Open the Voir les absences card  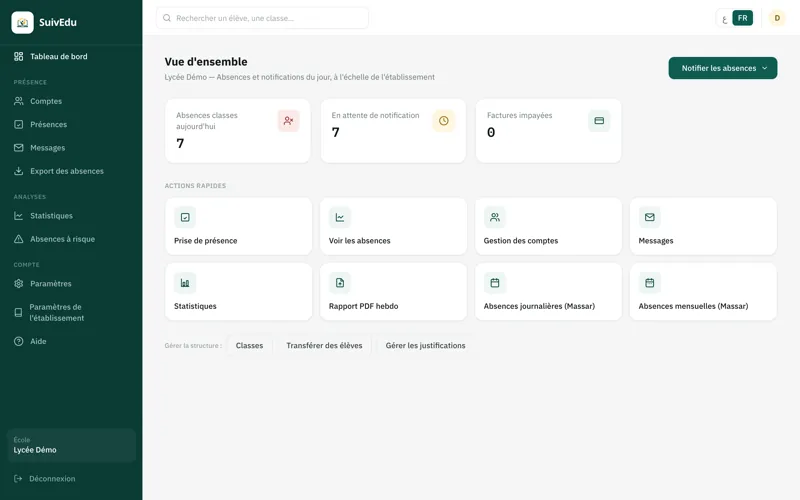pyautogui.click(x=393, y=226)
